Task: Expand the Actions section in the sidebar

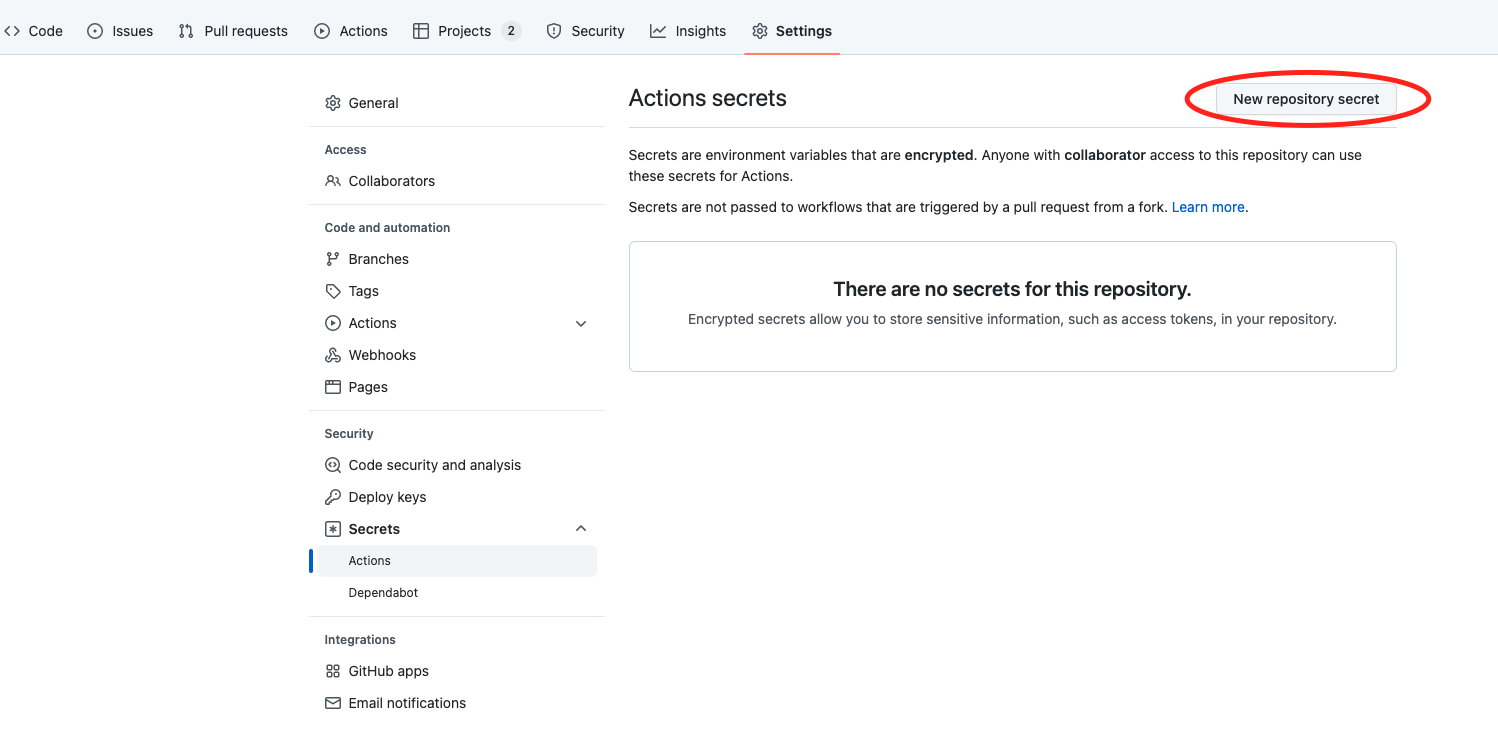Action: point(581,323)
